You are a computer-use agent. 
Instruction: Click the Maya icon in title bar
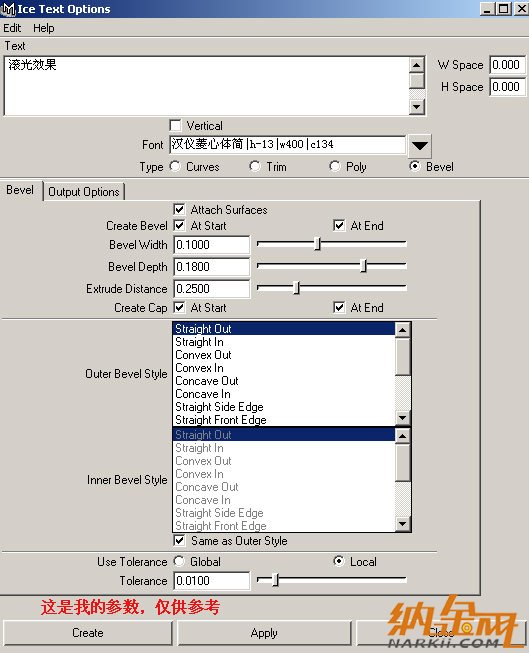8,9
